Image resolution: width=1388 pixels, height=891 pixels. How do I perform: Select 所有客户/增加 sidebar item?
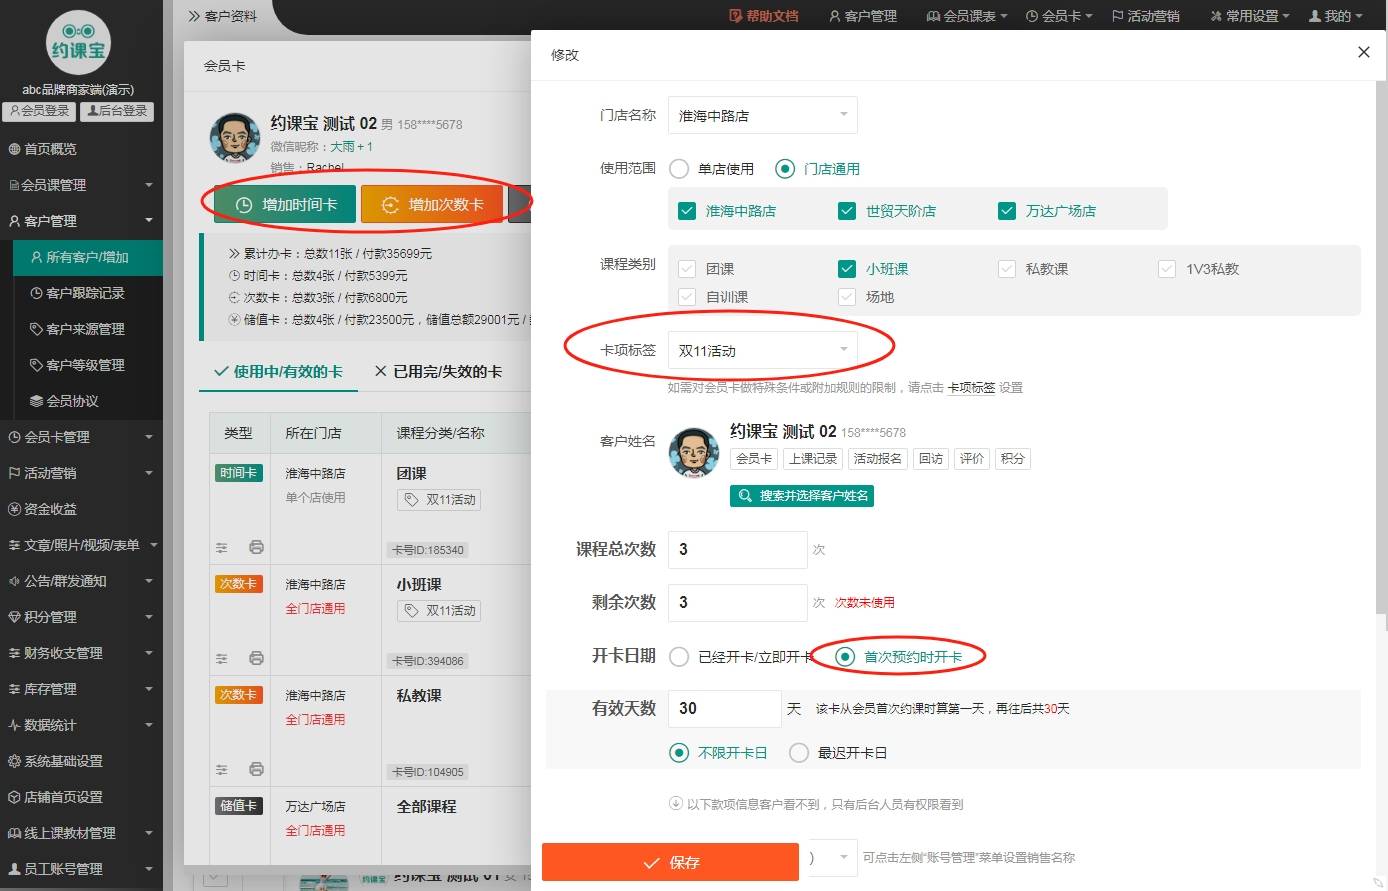click(x=87, y=257)
